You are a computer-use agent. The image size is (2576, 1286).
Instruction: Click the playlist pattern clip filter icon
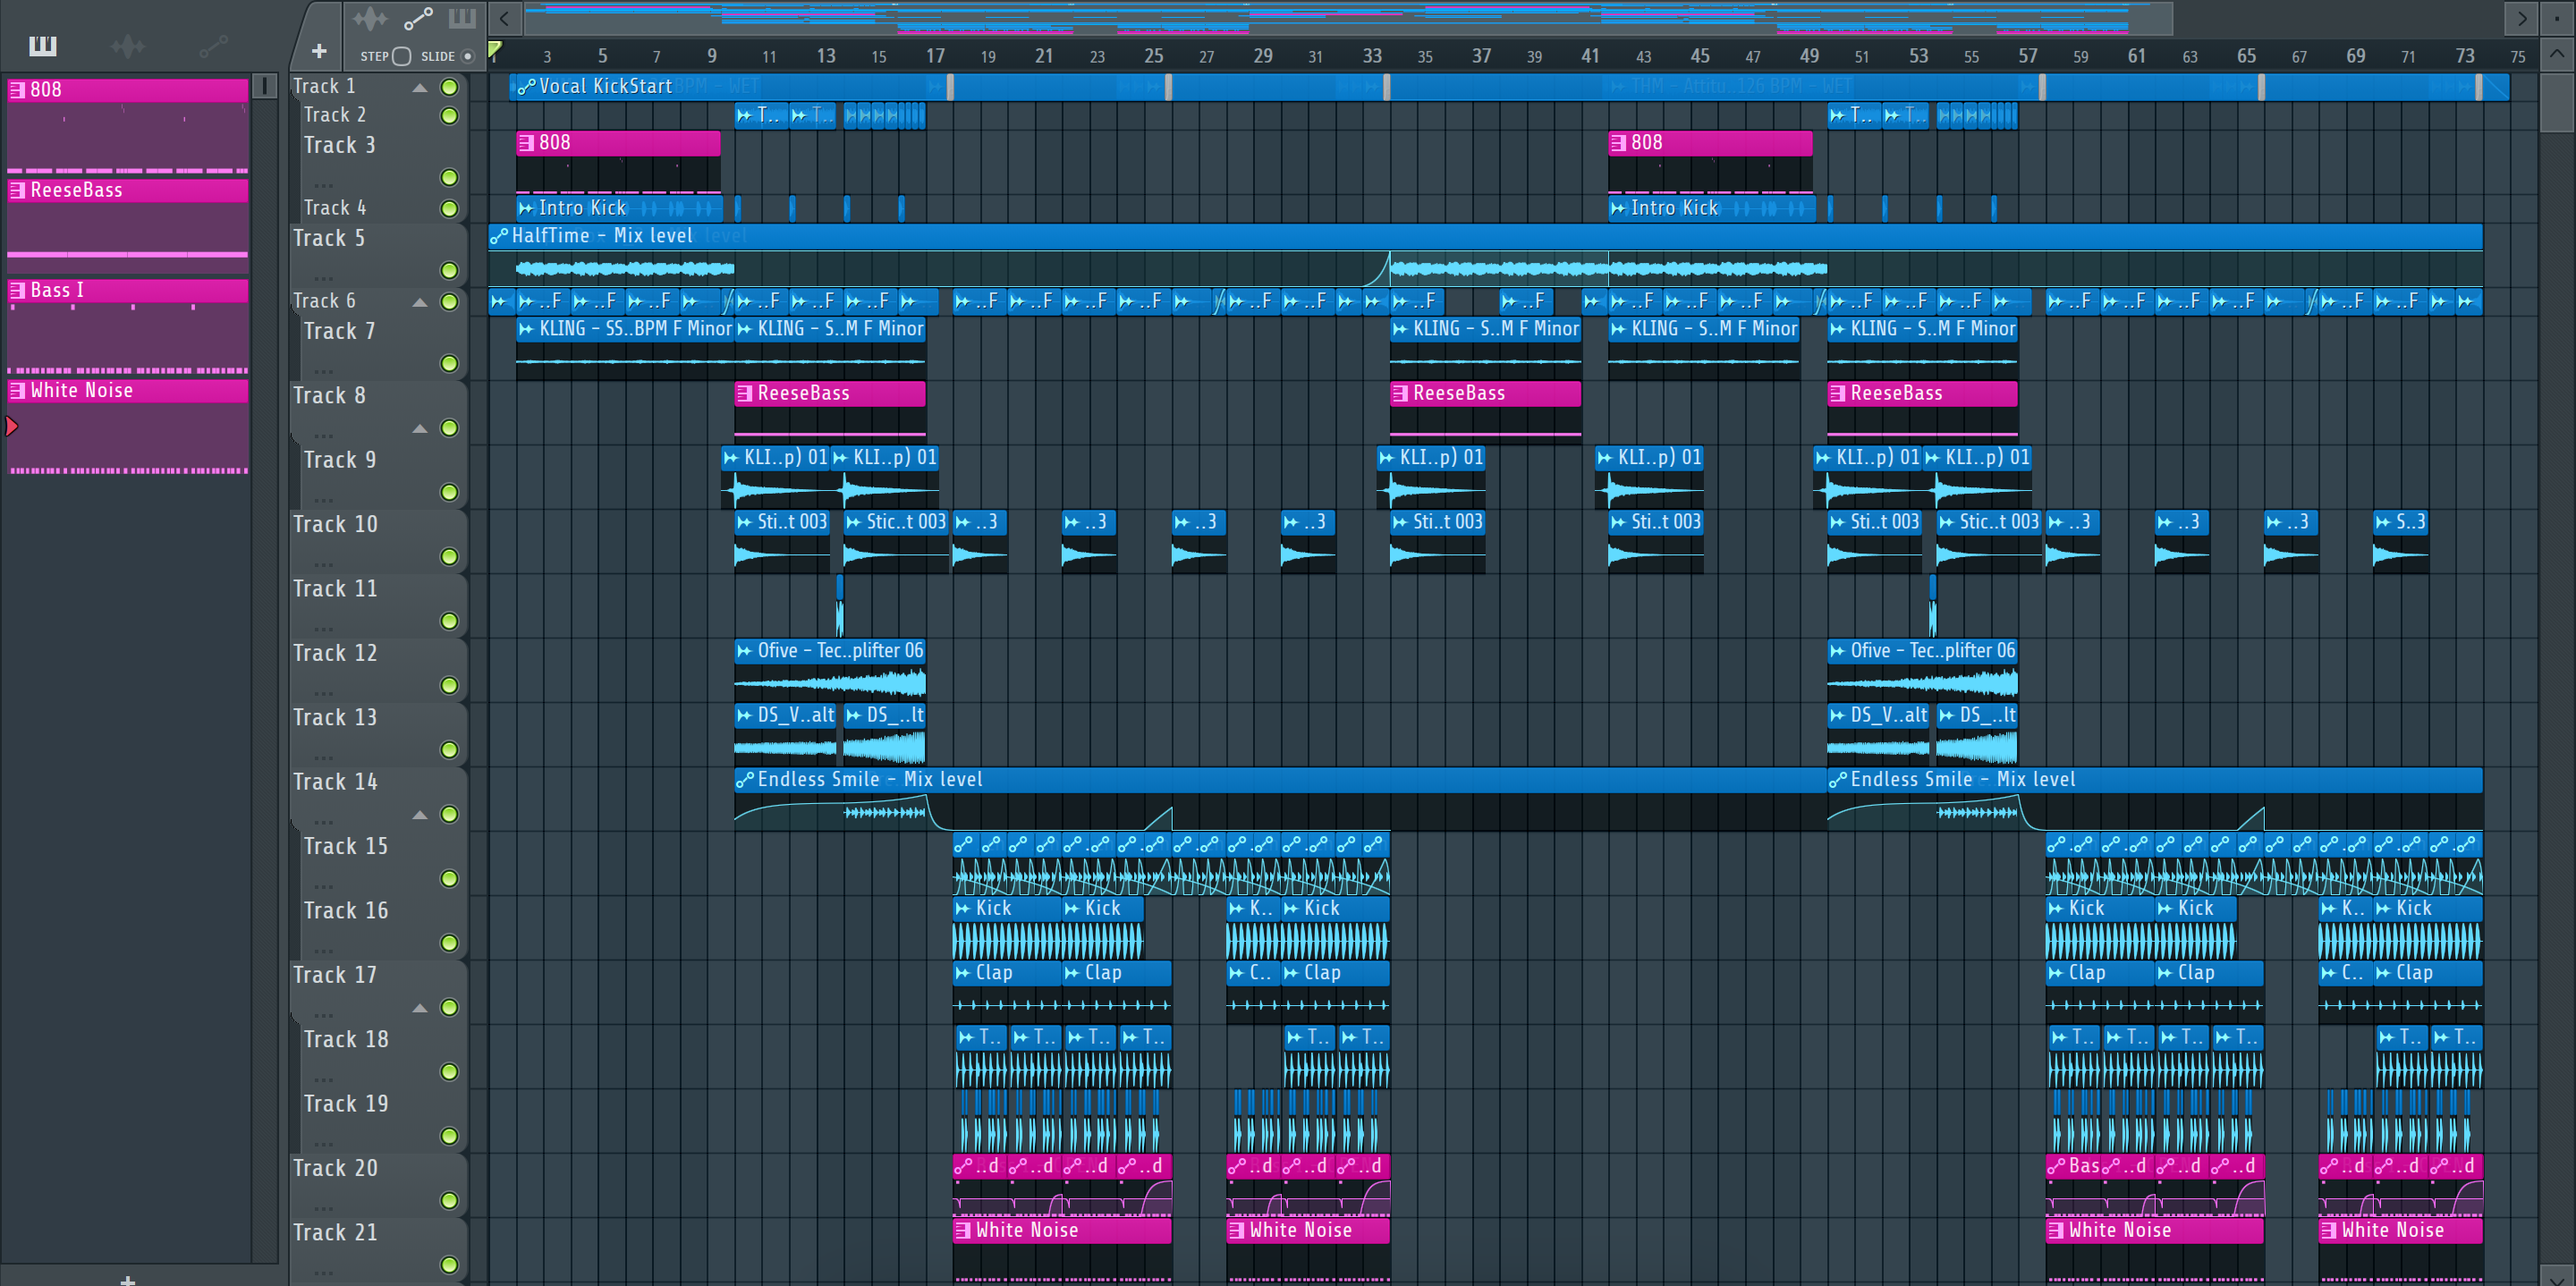462,18
